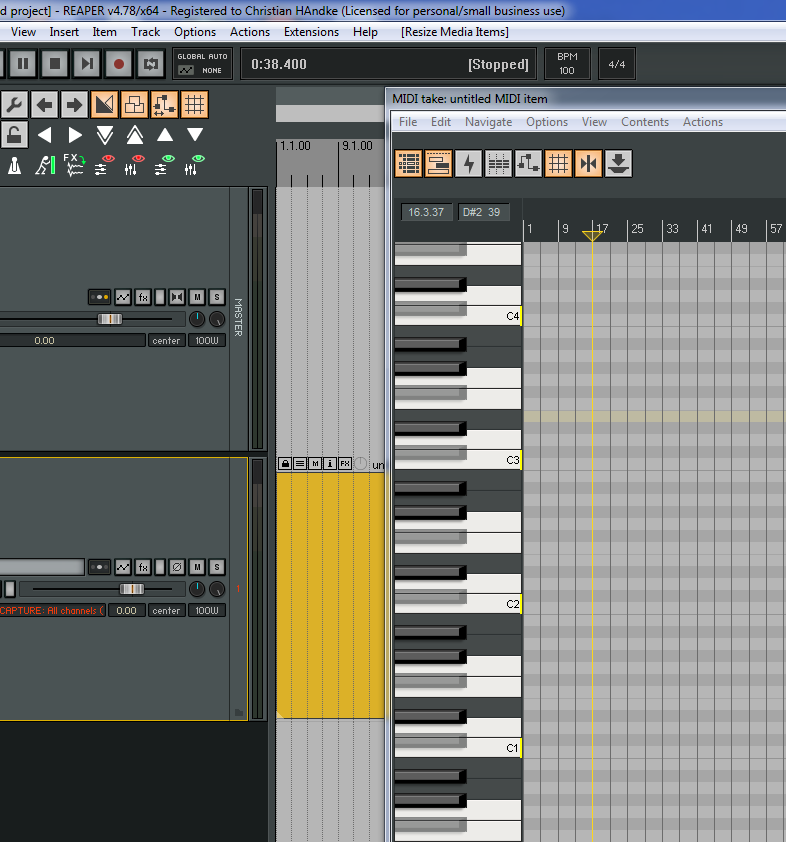
Task: Toggle the phase invert Ø button on track
Action: click(x=177, y=567)
